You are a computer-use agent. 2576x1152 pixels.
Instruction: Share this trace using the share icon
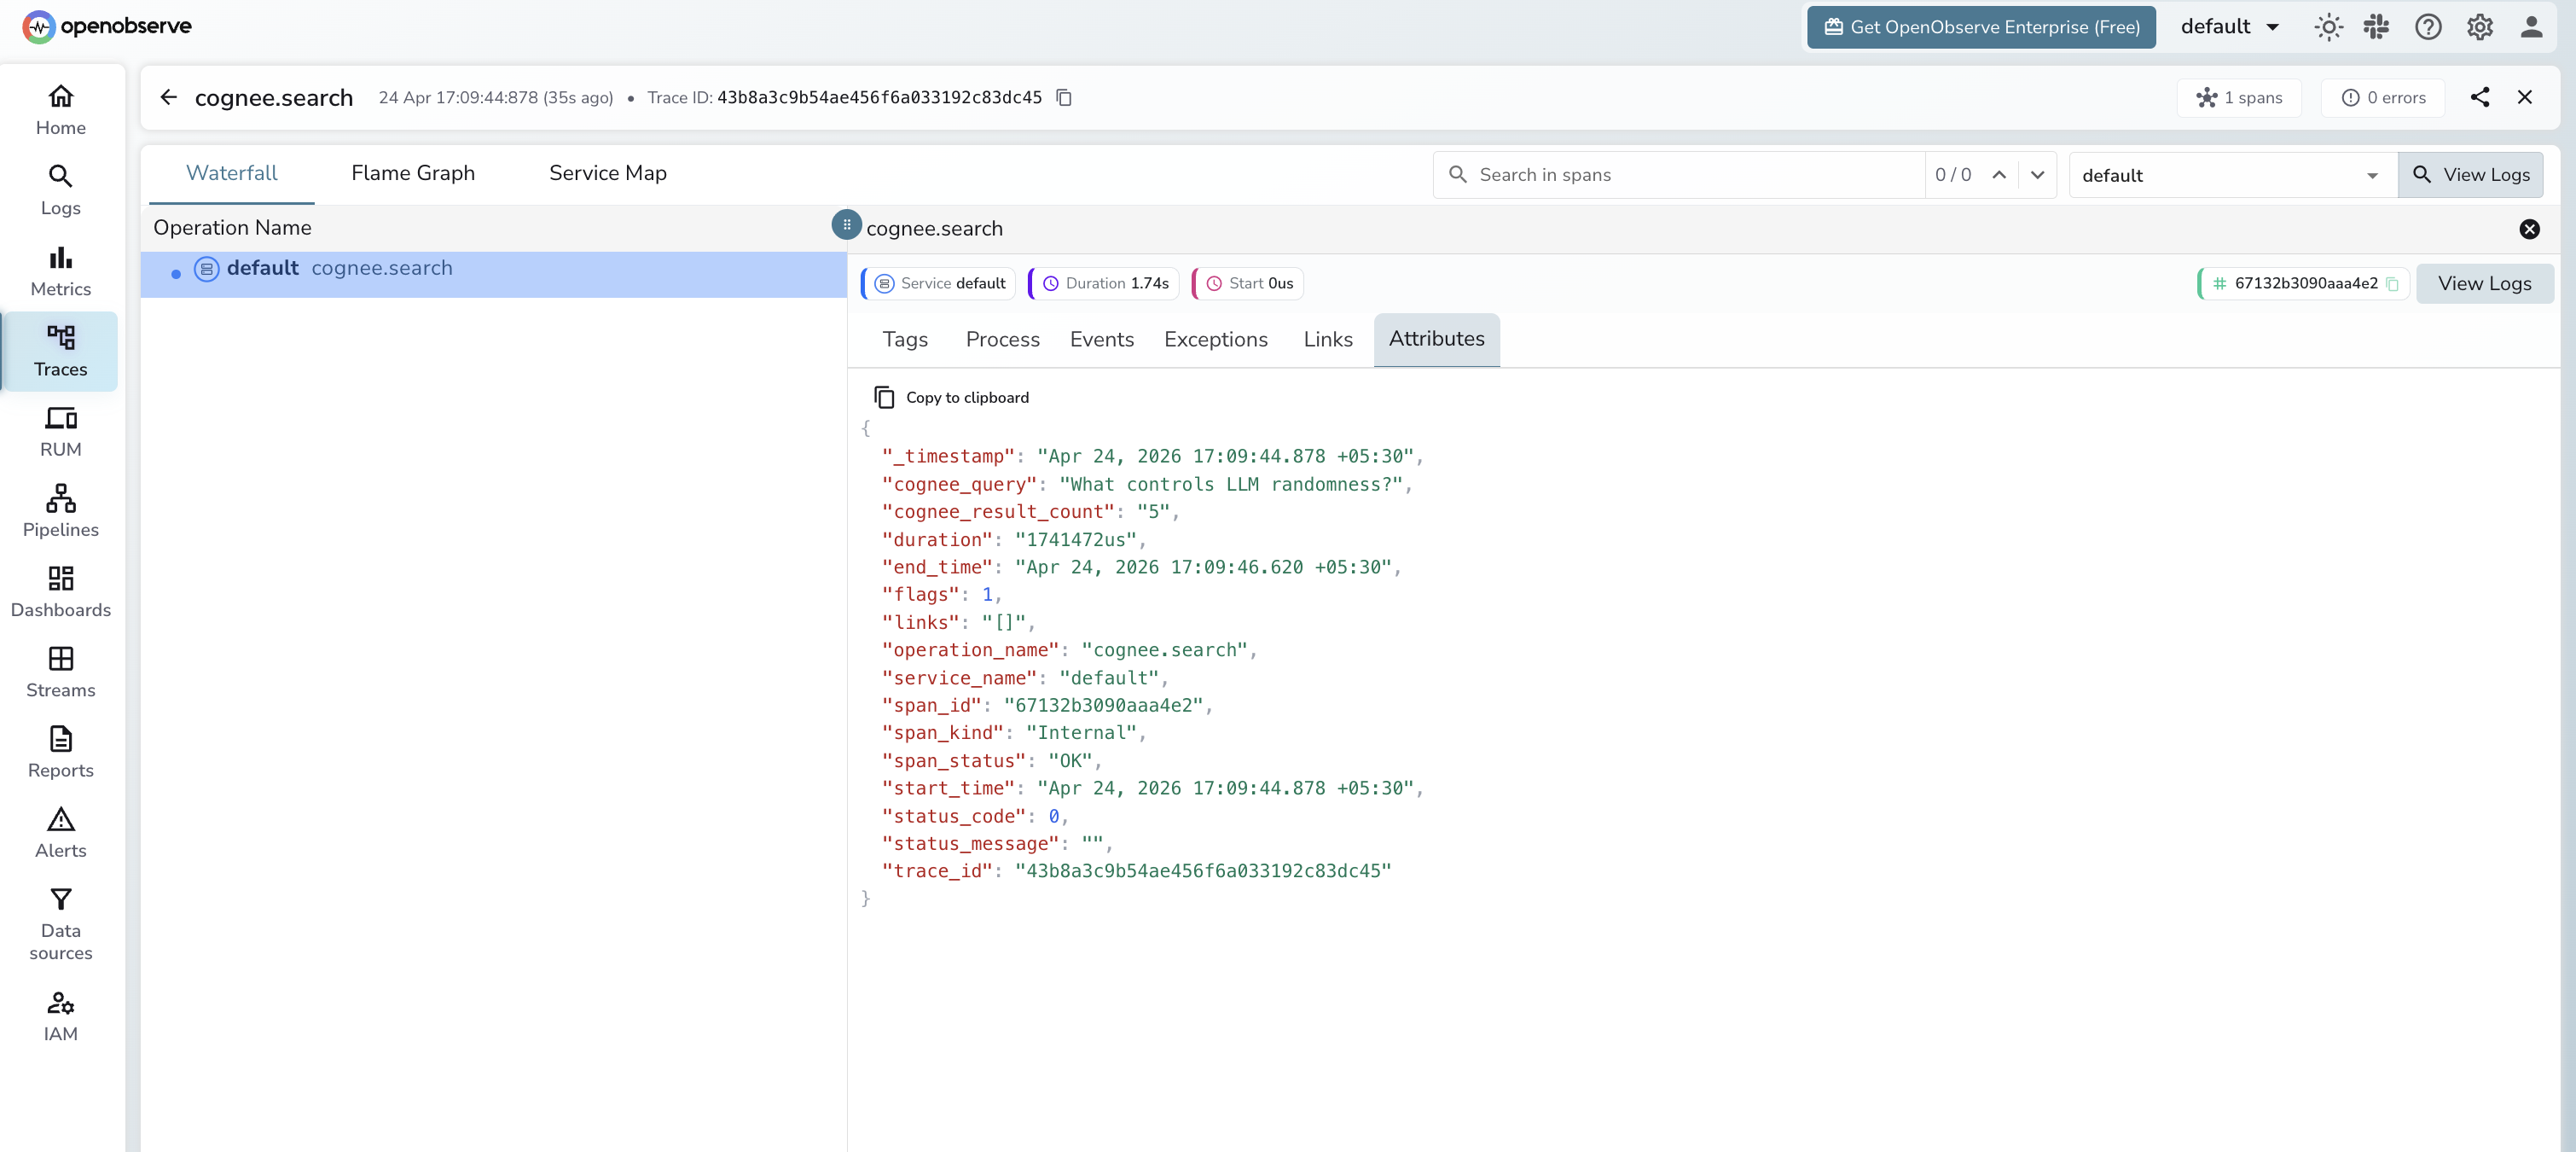[2480, 97]
